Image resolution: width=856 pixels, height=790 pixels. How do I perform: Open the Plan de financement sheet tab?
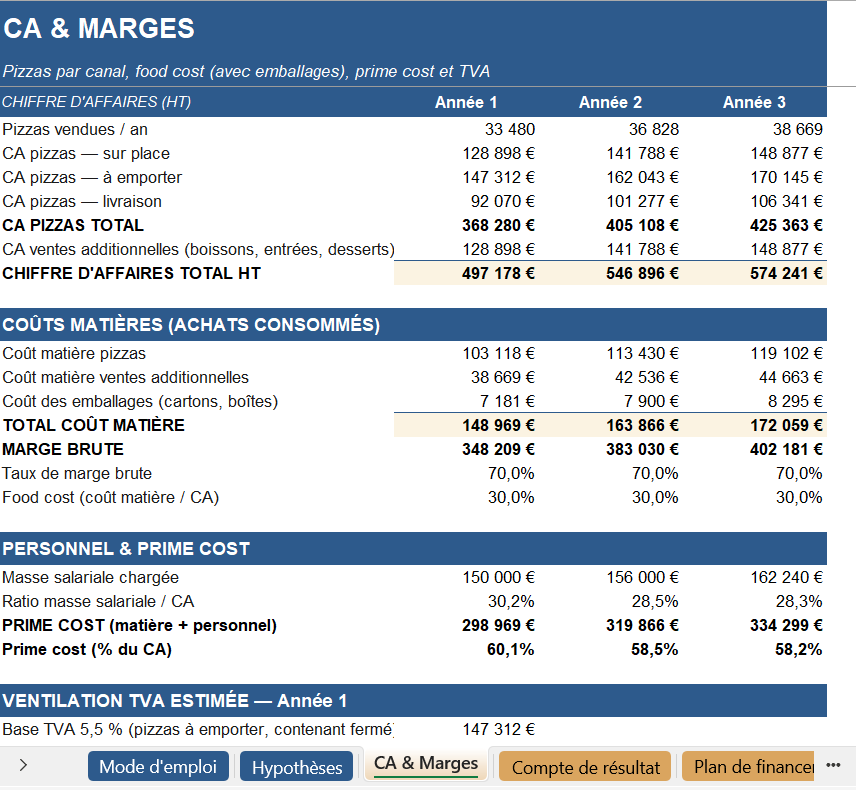[x=748, y=767]
